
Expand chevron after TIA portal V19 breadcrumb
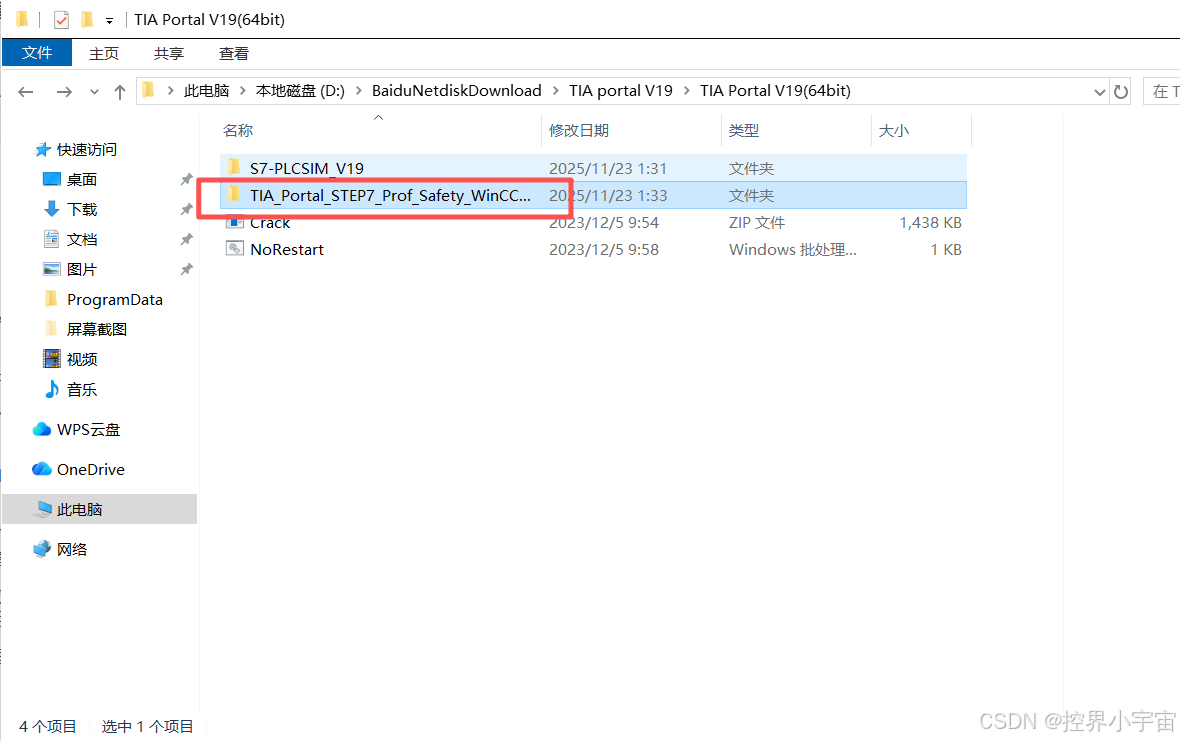[686, 91]
